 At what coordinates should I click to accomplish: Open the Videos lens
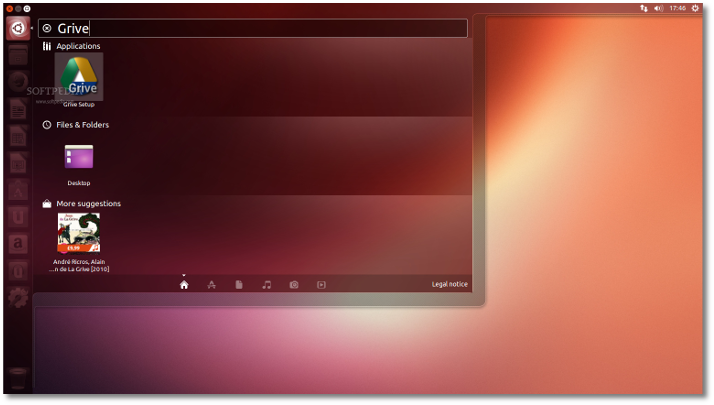pos(321,285)
